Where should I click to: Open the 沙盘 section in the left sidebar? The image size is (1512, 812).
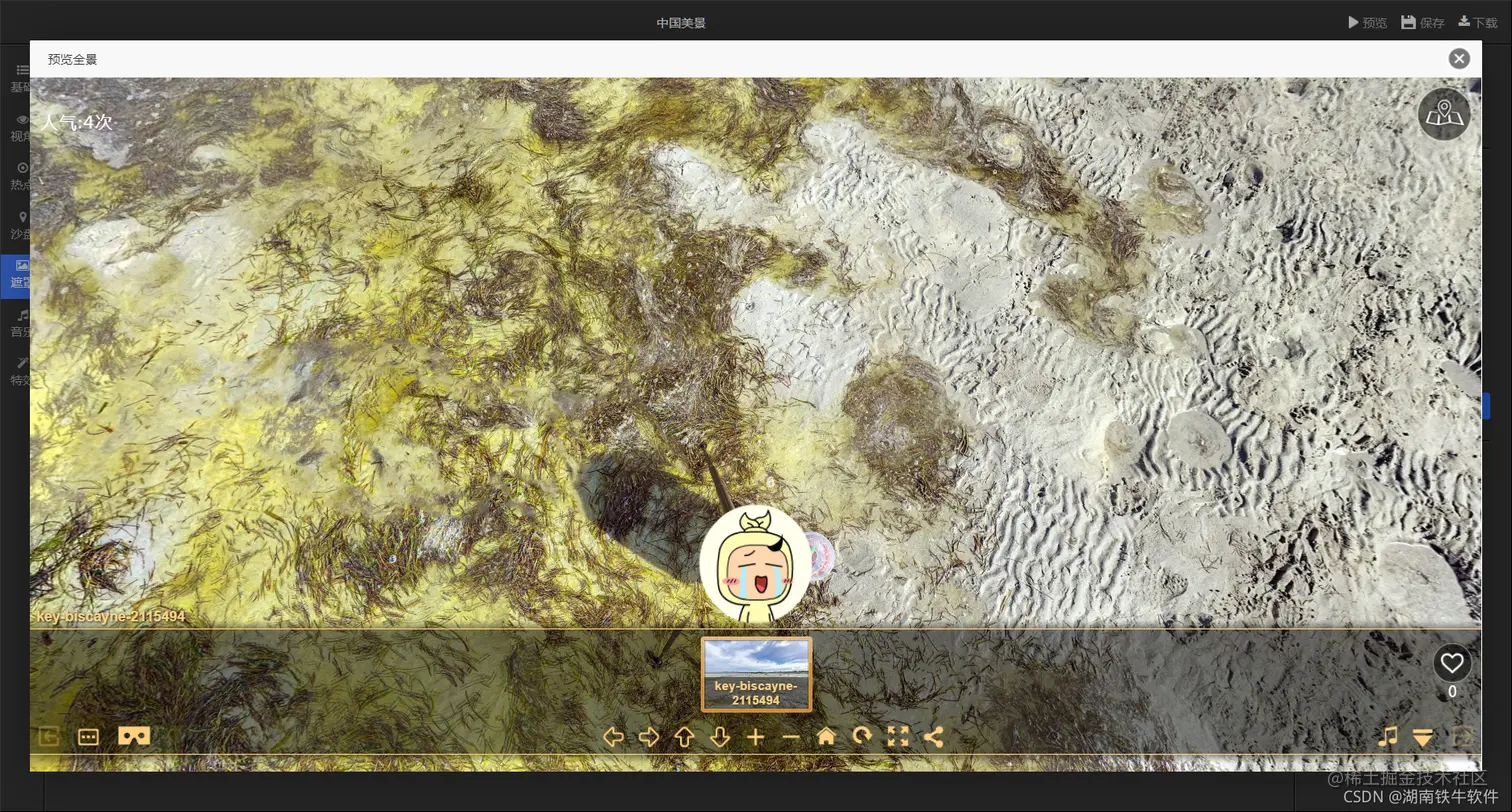(x=20, y=225)
